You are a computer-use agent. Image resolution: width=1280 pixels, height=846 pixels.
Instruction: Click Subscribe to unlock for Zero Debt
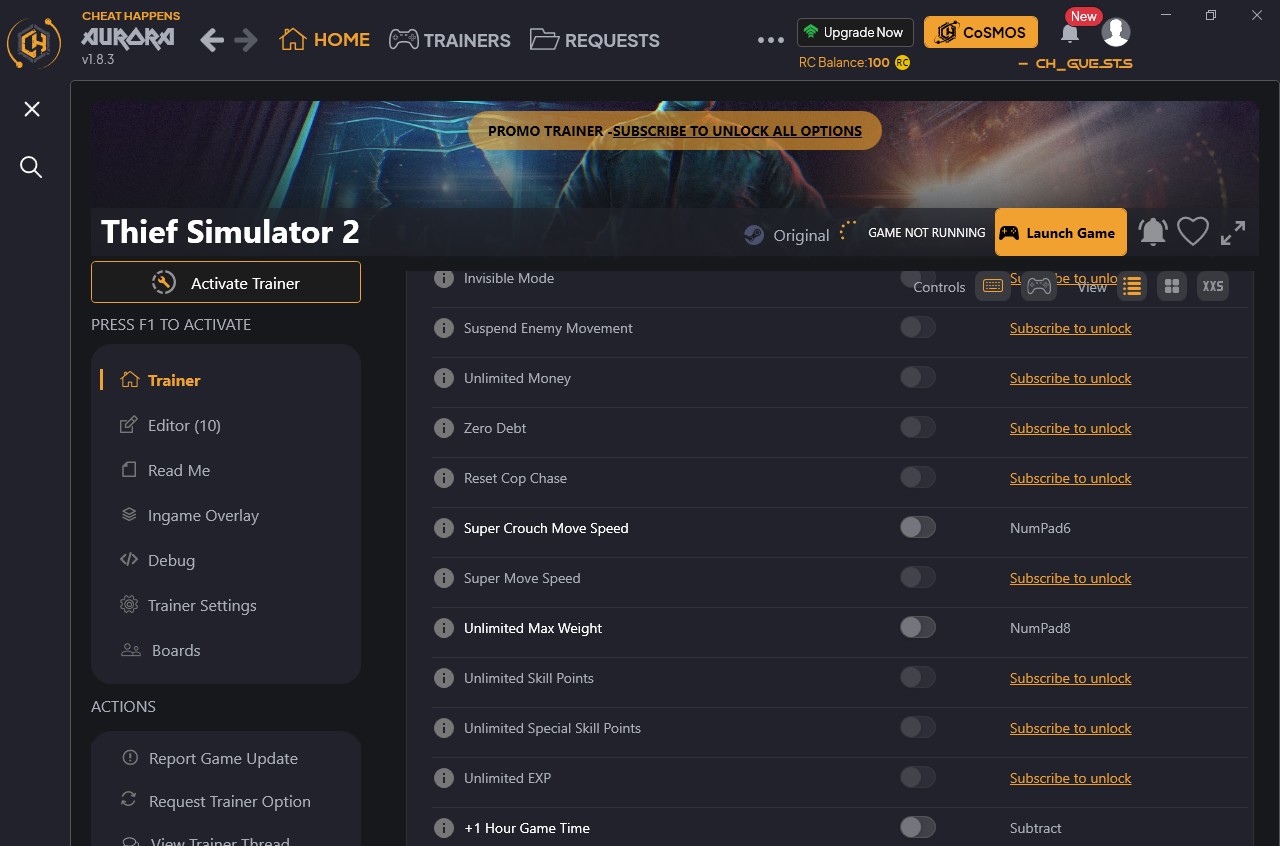point(1071,428)
